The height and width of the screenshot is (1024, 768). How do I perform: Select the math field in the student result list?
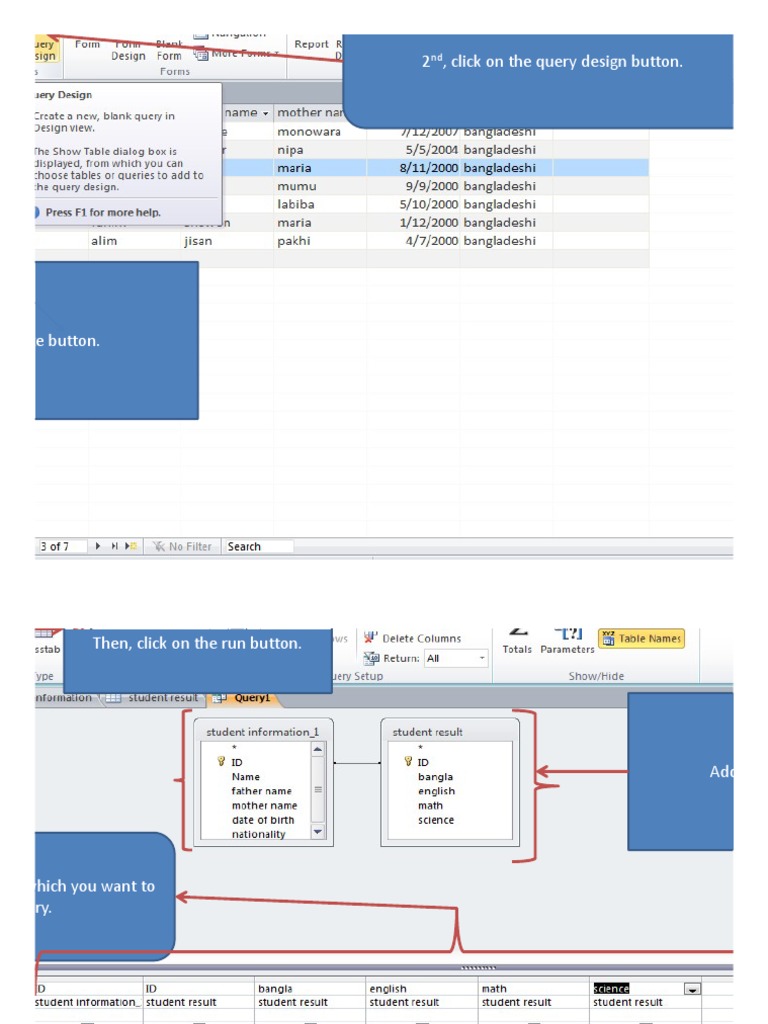click(430, 805)
